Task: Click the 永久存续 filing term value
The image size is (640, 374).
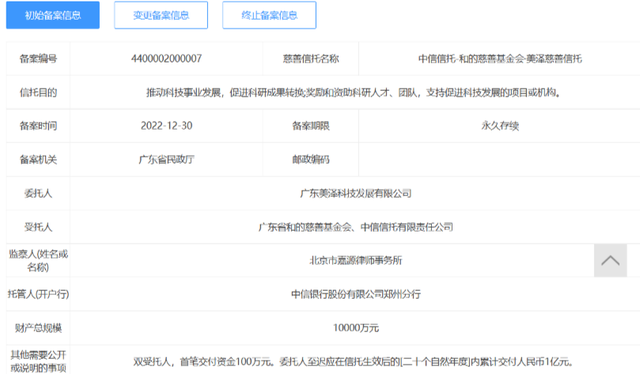Action: (500, 126)
